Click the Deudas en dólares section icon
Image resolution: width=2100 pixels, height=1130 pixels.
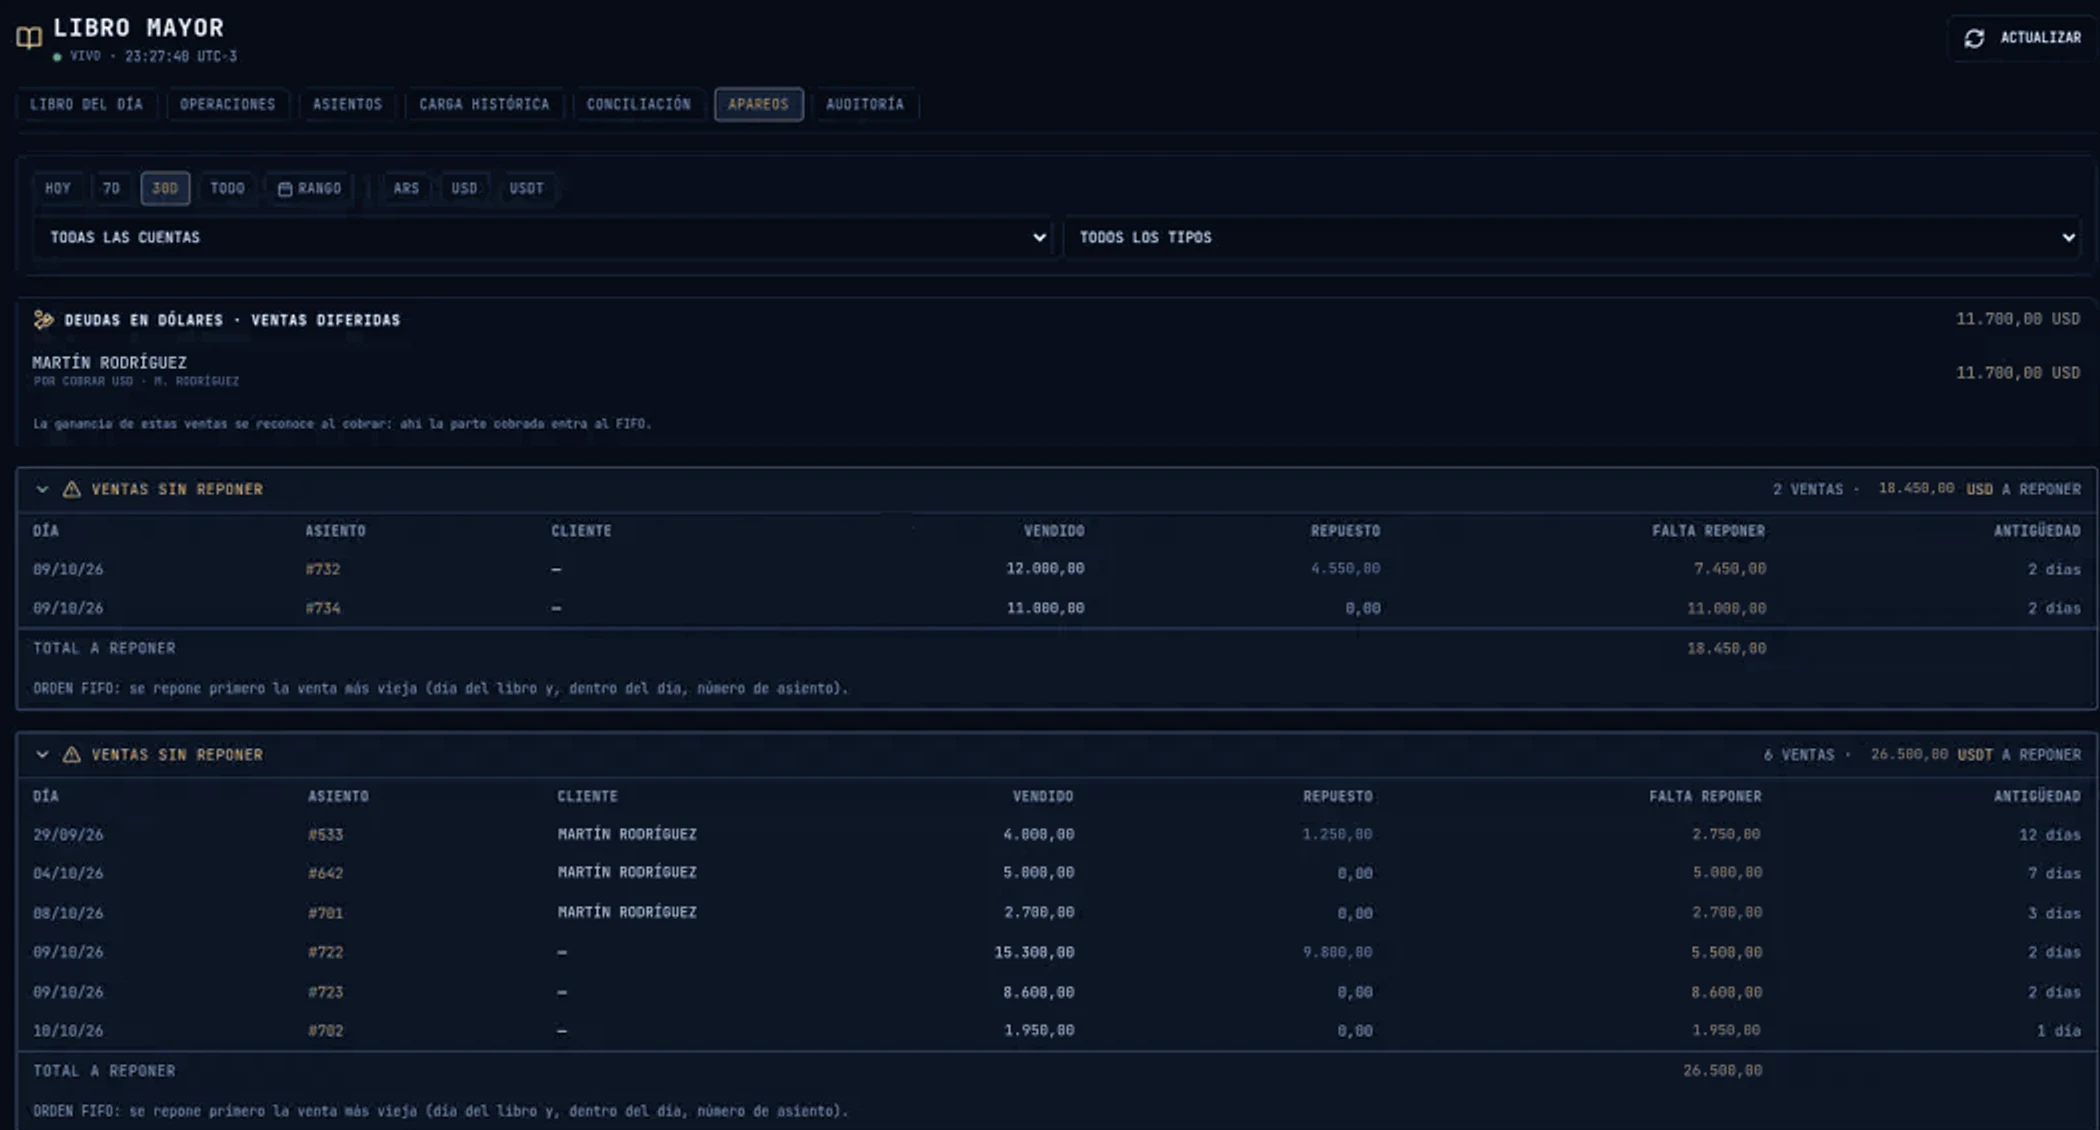point(44,320)
